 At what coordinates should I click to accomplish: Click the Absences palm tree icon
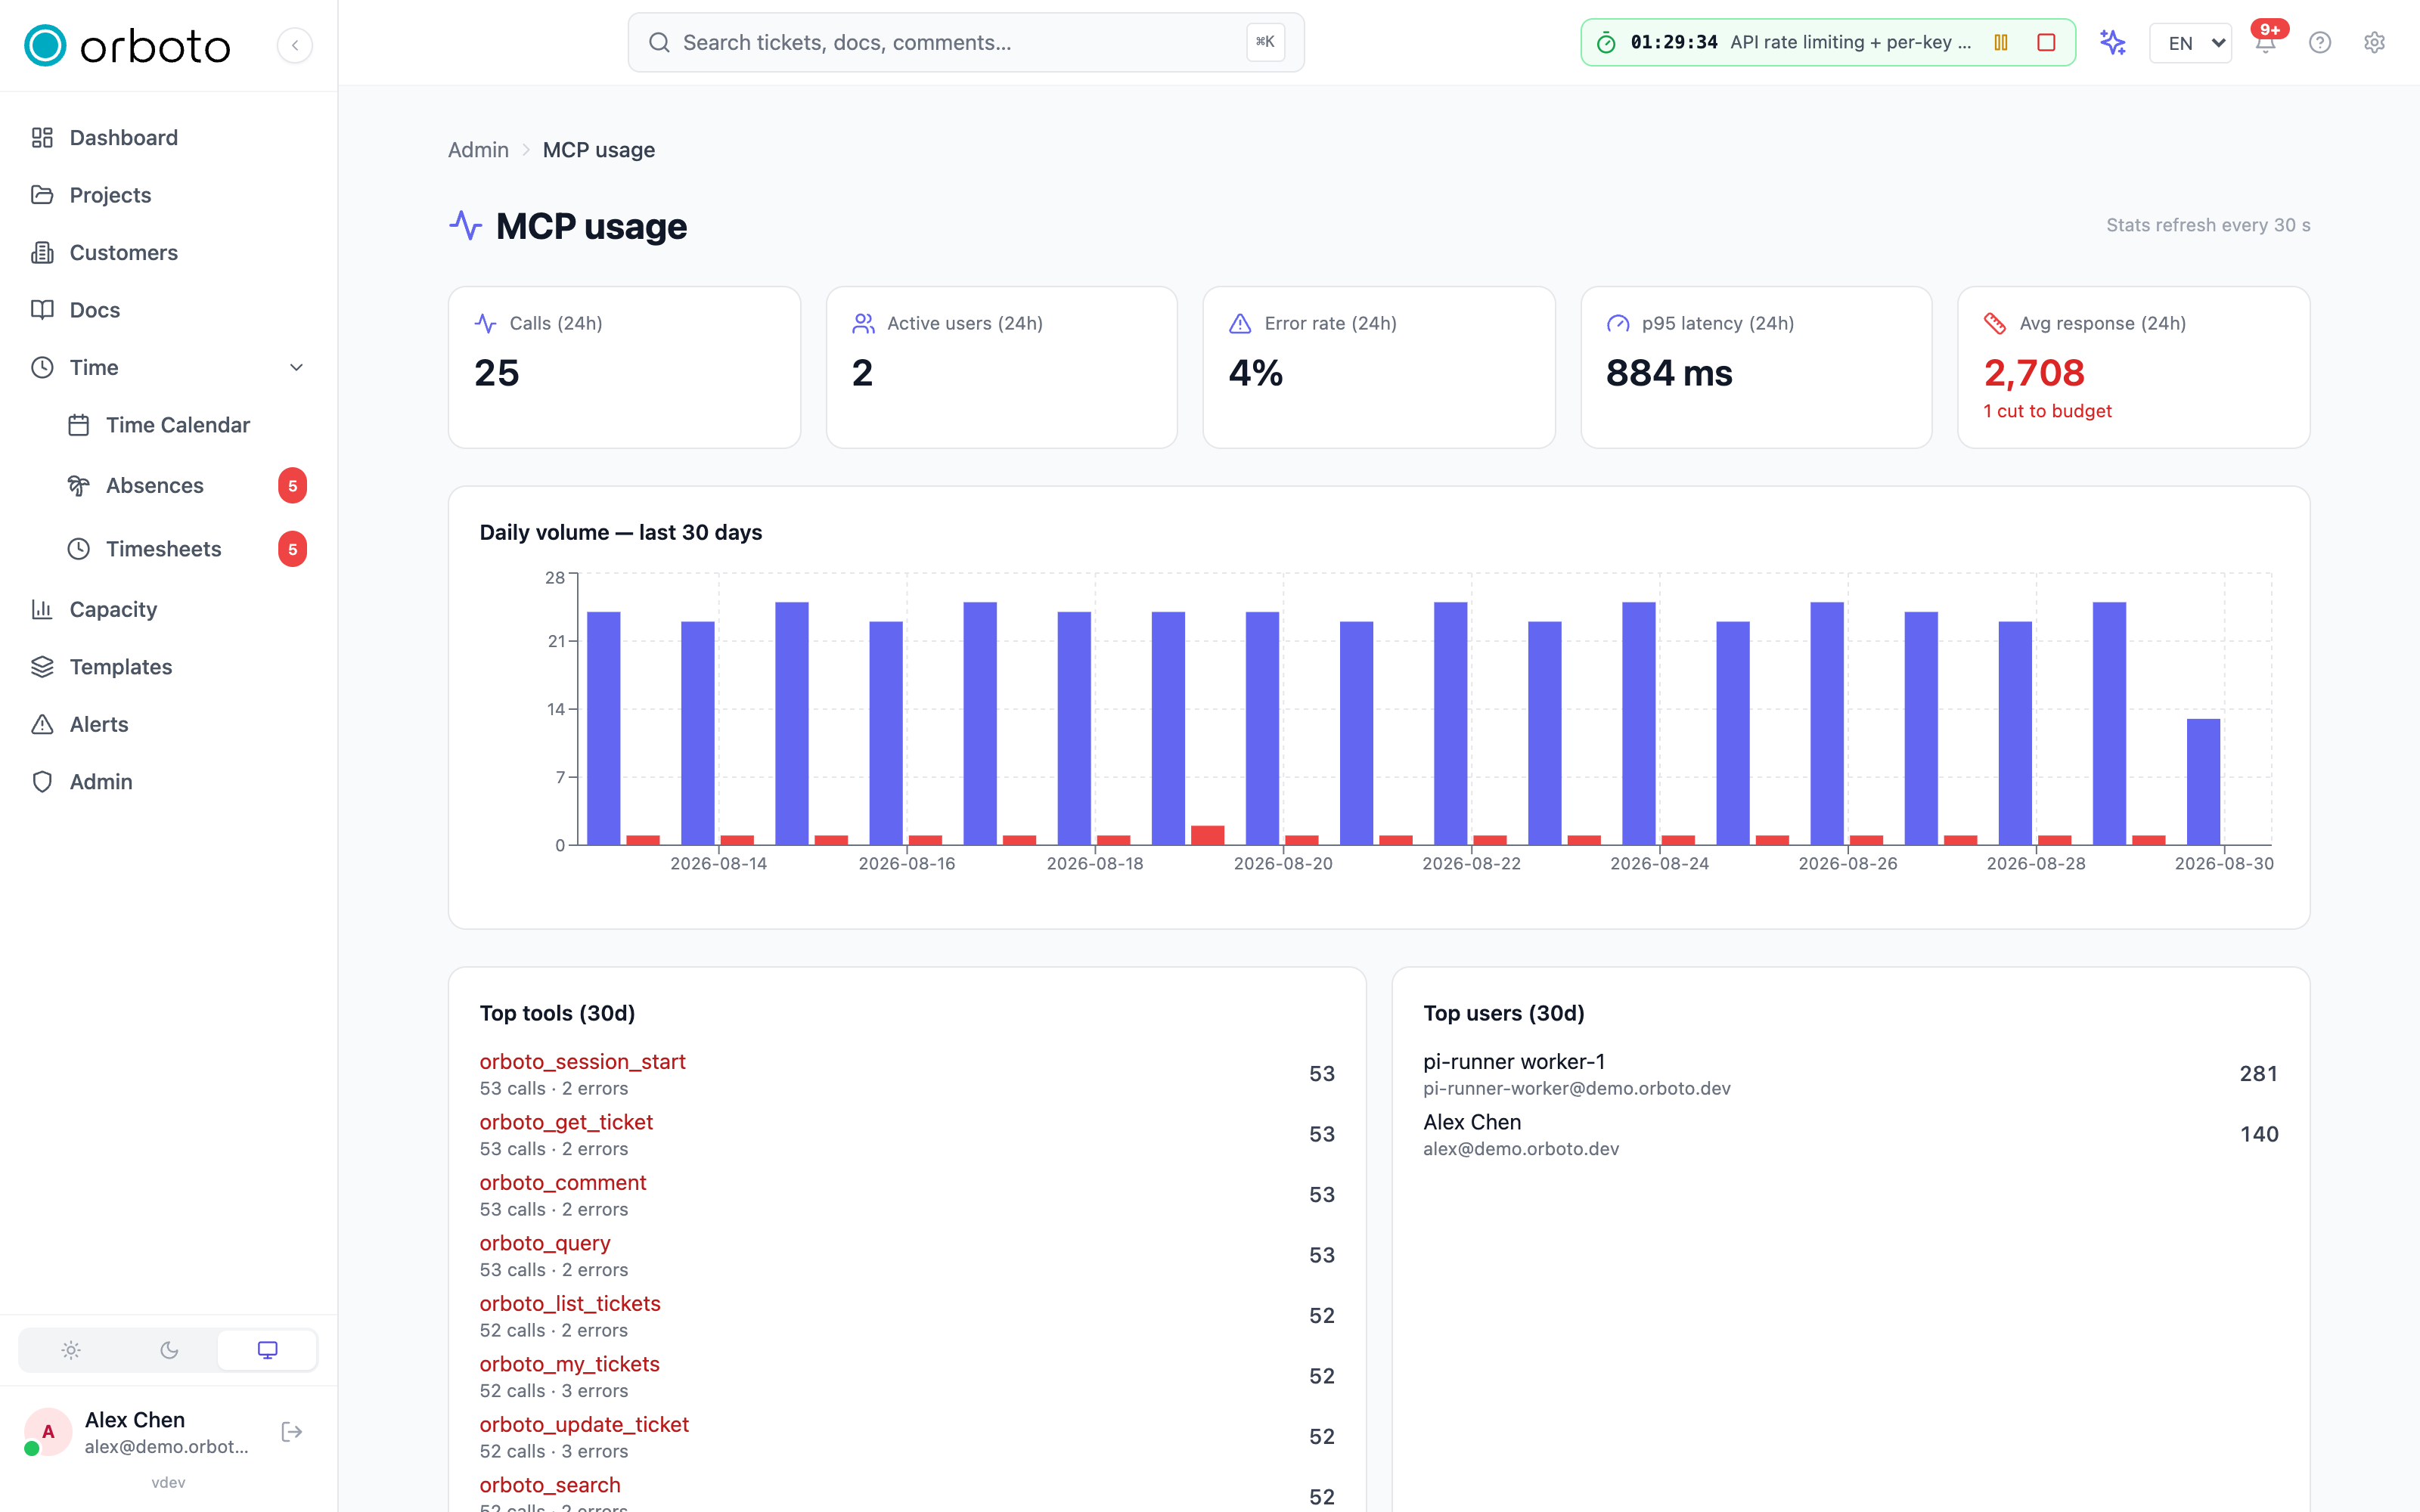[x=79, y=485]
